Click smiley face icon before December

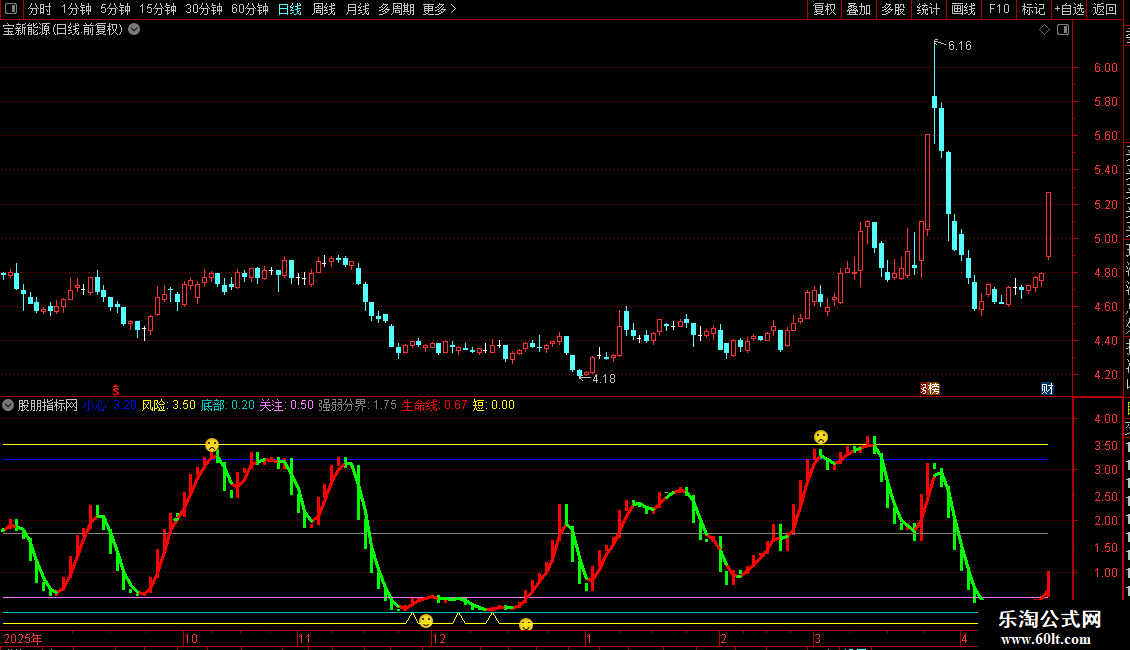click(426, 620)
